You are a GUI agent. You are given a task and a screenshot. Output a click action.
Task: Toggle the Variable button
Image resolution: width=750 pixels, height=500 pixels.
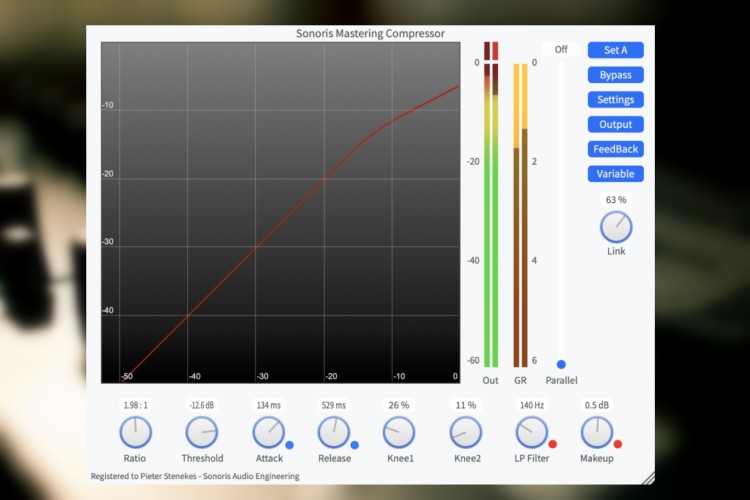tap(615, 174)
